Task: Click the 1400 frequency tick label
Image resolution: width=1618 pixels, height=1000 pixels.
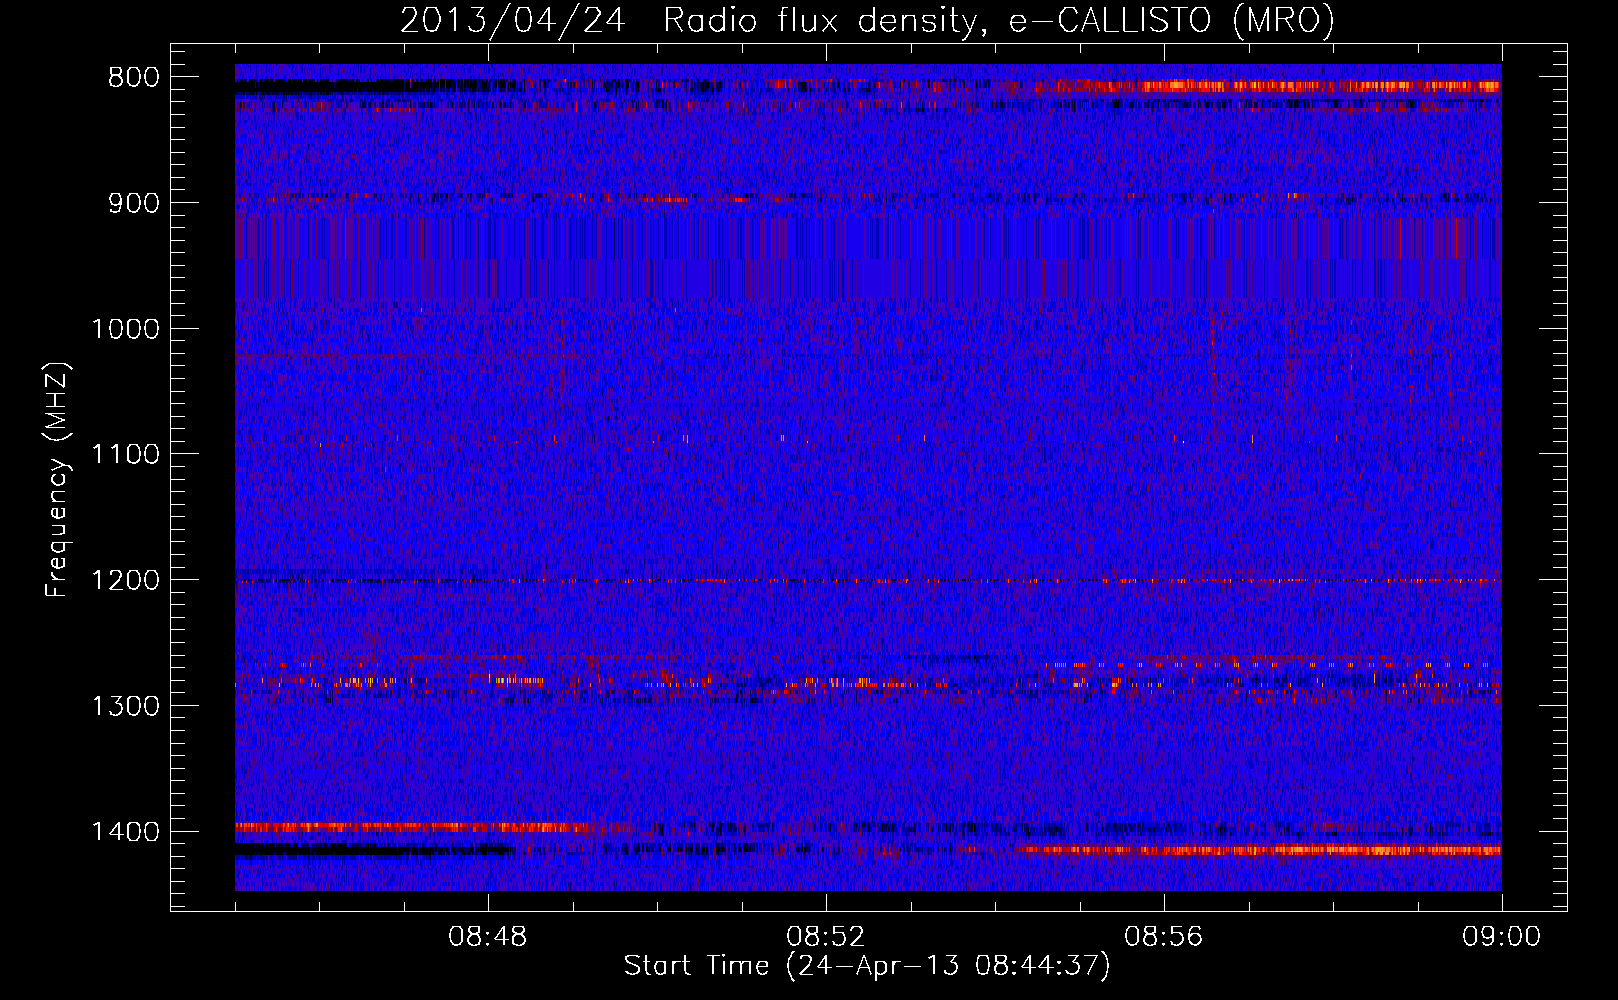Action: pyautogui.click(x=126, y=832)
